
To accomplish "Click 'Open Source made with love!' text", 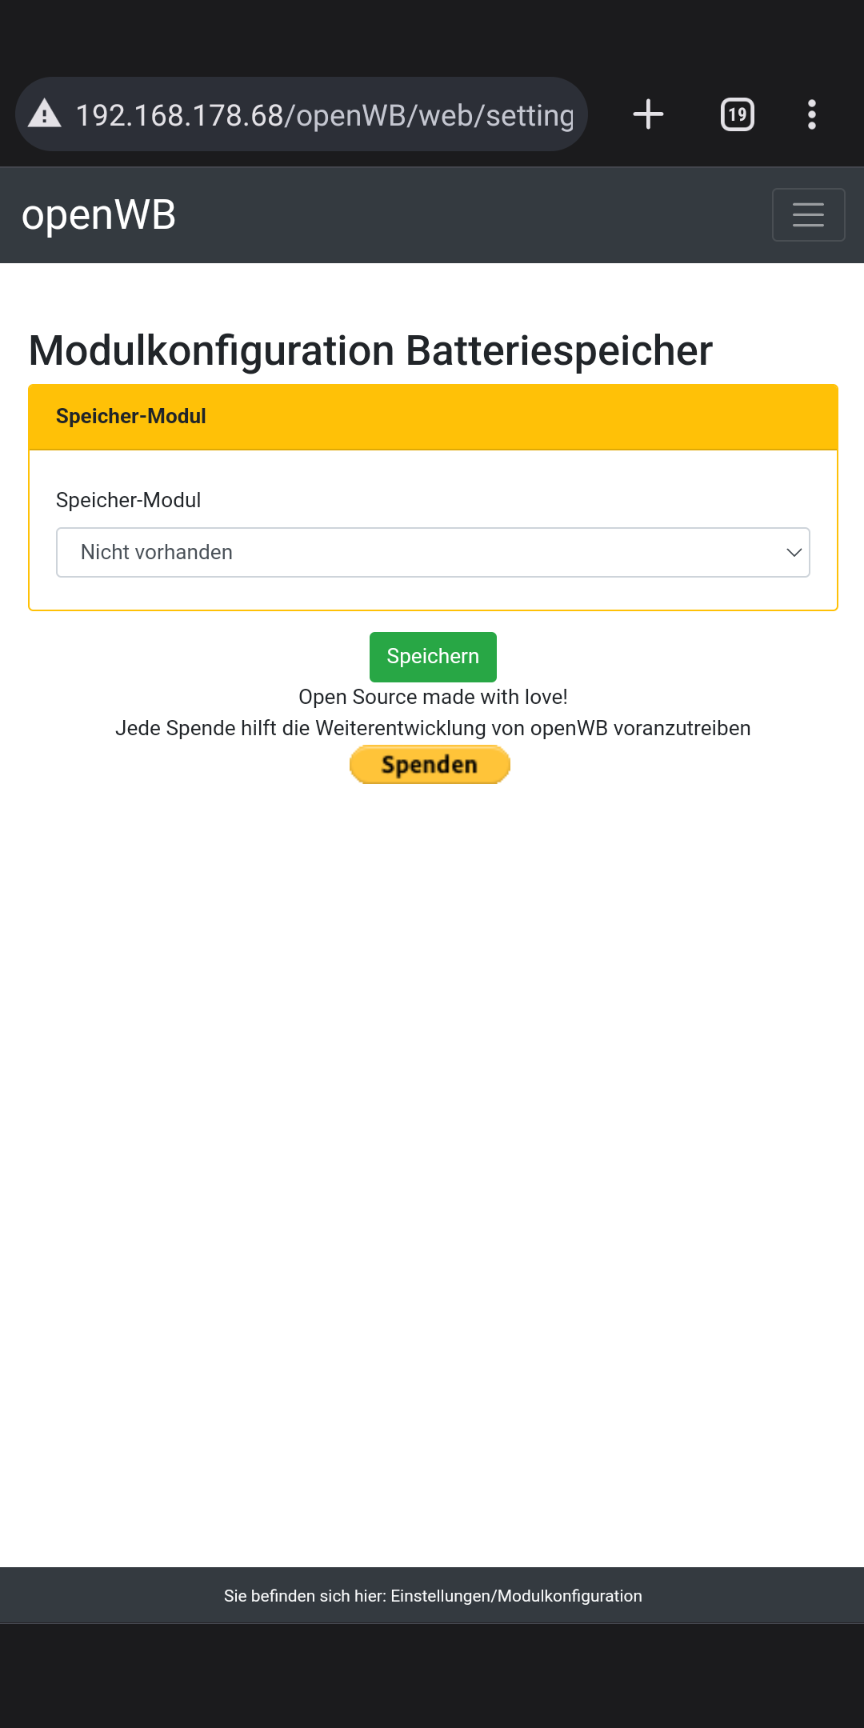I will click(433, 697).
